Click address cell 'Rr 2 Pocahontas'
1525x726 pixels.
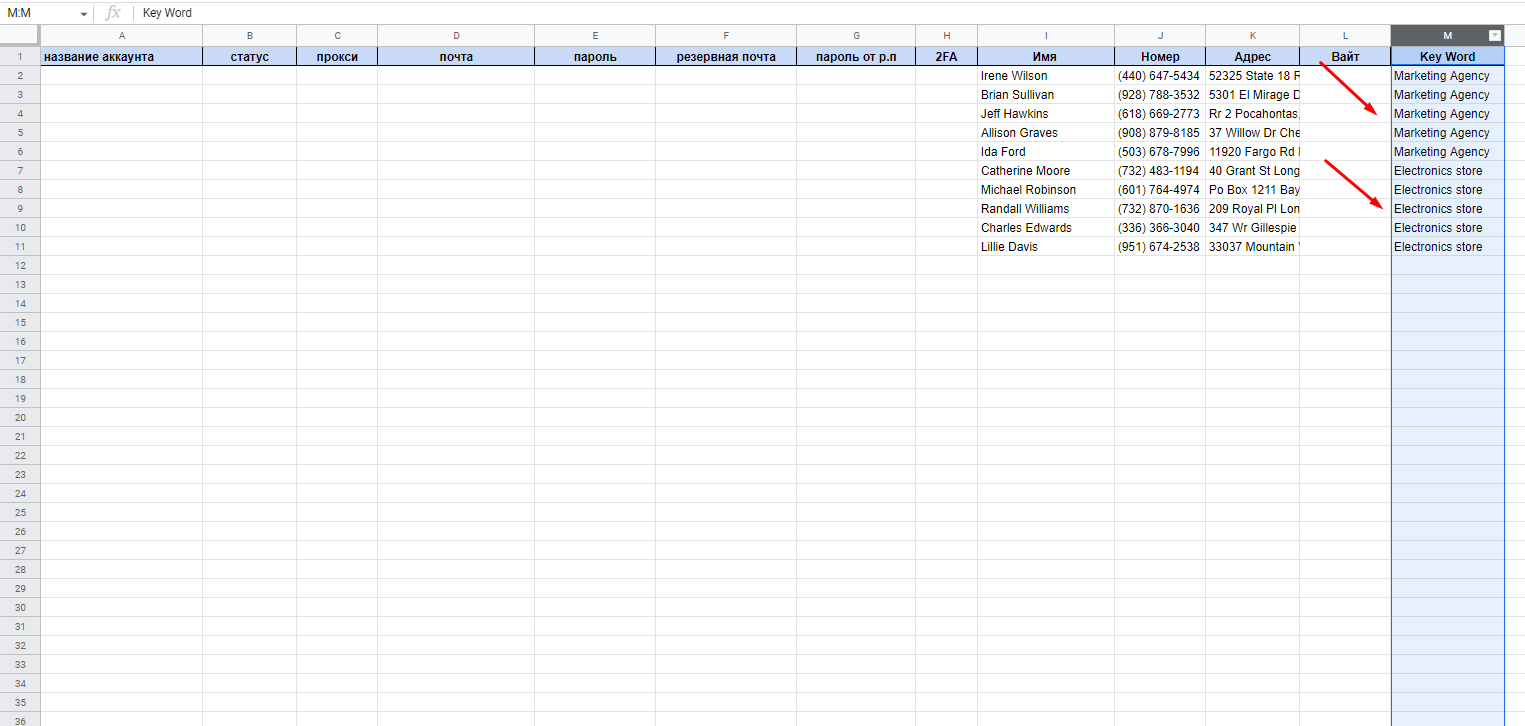tap(1253, 114)
